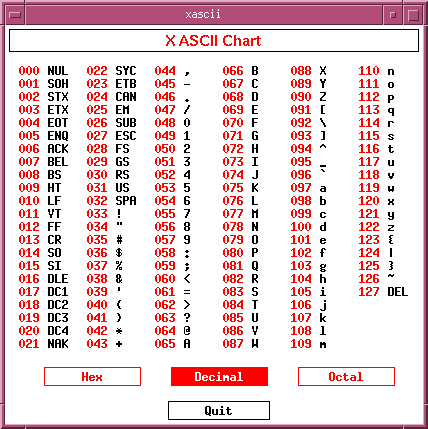Click the EOT entry next to 004

[x=58, y=123]
